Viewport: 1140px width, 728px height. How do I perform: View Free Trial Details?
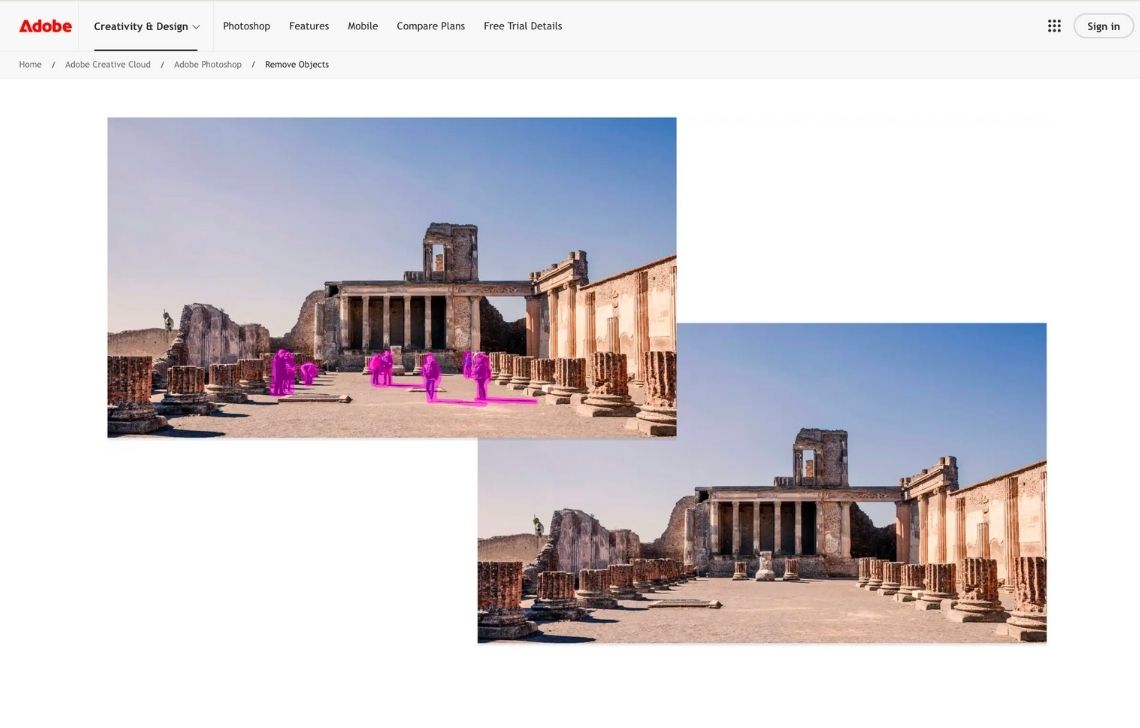point(522,26)
